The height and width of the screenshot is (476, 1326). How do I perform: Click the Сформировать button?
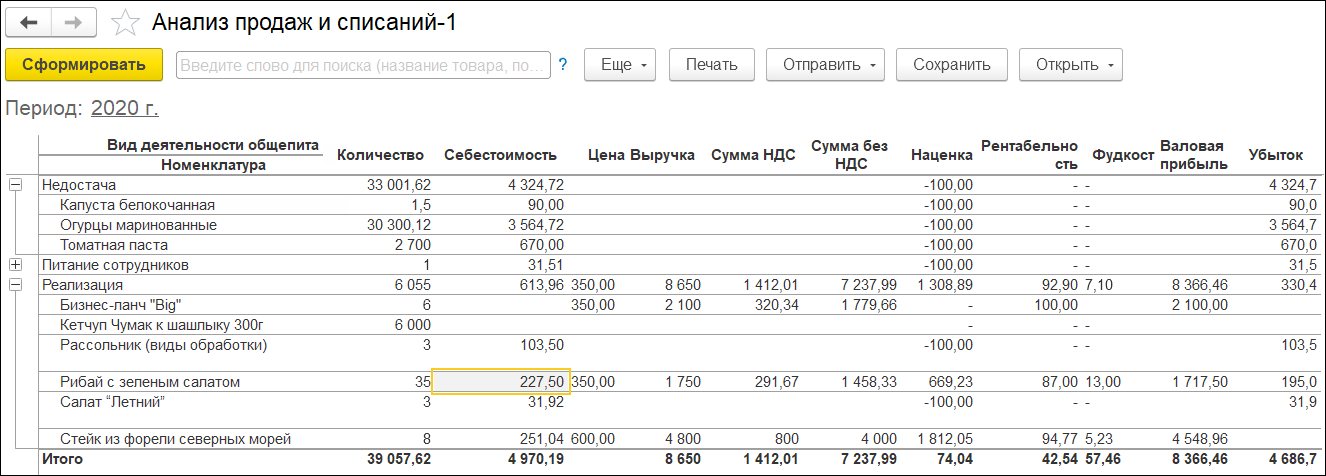point(84,65)
